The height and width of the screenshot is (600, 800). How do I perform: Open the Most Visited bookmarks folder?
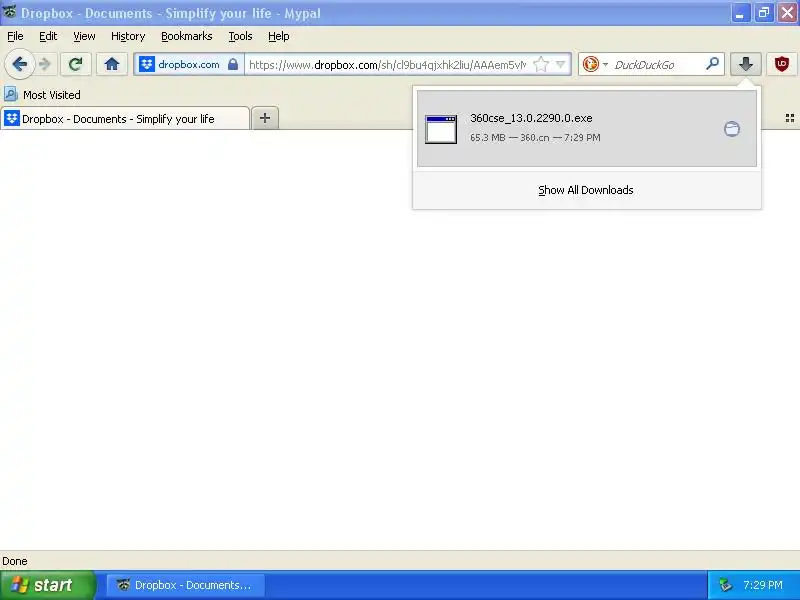(x=42, y=94)
